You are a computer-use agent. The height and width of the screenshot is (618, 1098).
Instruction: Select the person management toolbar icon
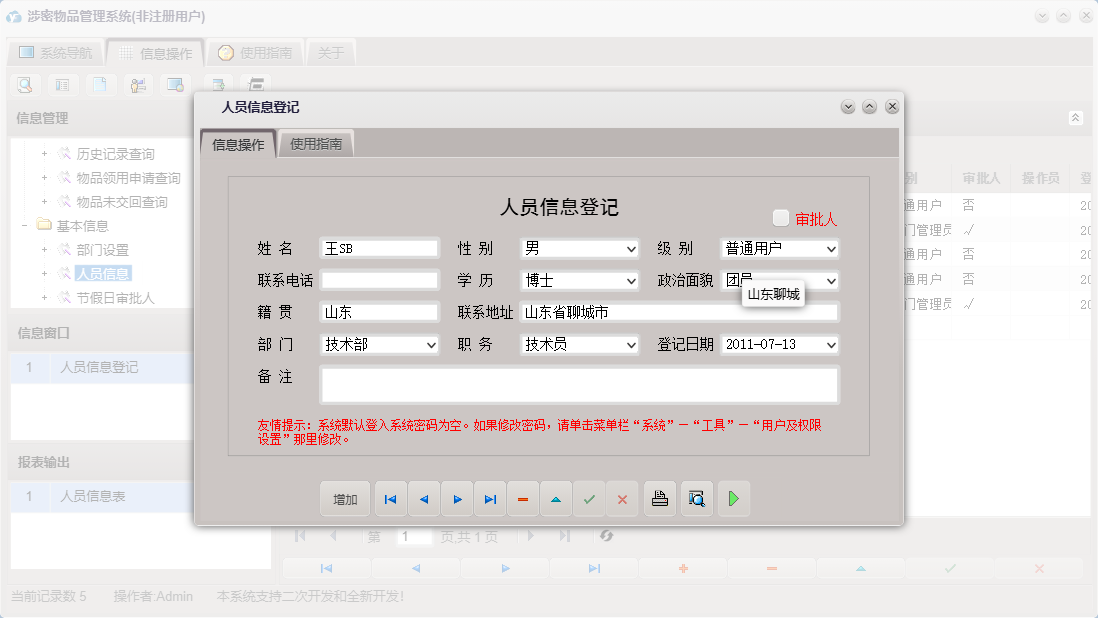click(x=138, y=85)
